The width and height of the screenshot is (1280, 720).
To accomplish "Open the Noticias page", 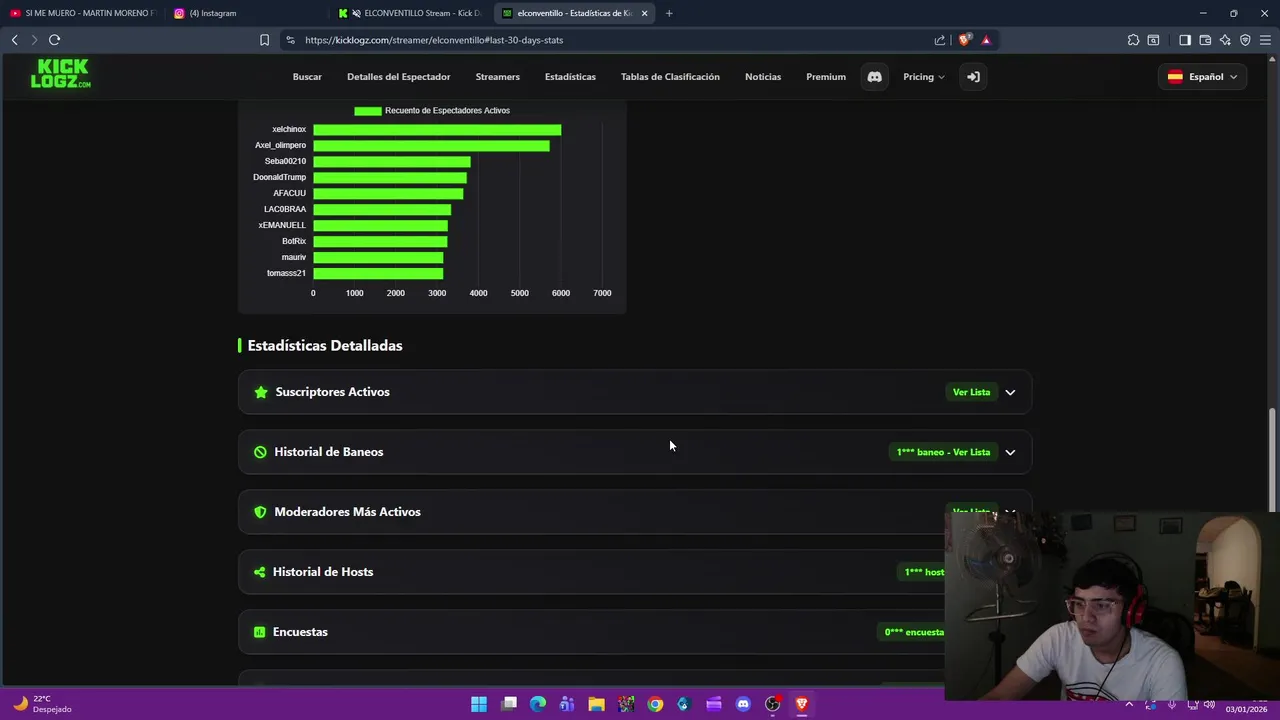I will [763, 77].
